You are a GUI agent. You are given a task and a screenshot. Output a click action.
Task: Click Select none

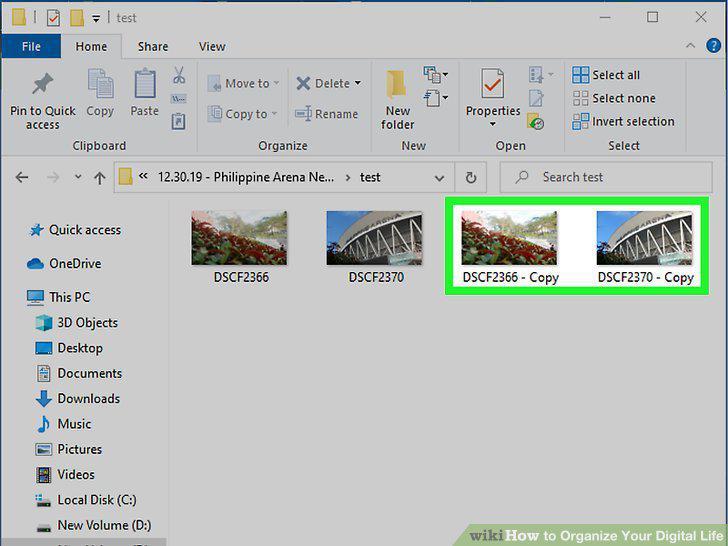pyautogui.click(x=614, y=98)
